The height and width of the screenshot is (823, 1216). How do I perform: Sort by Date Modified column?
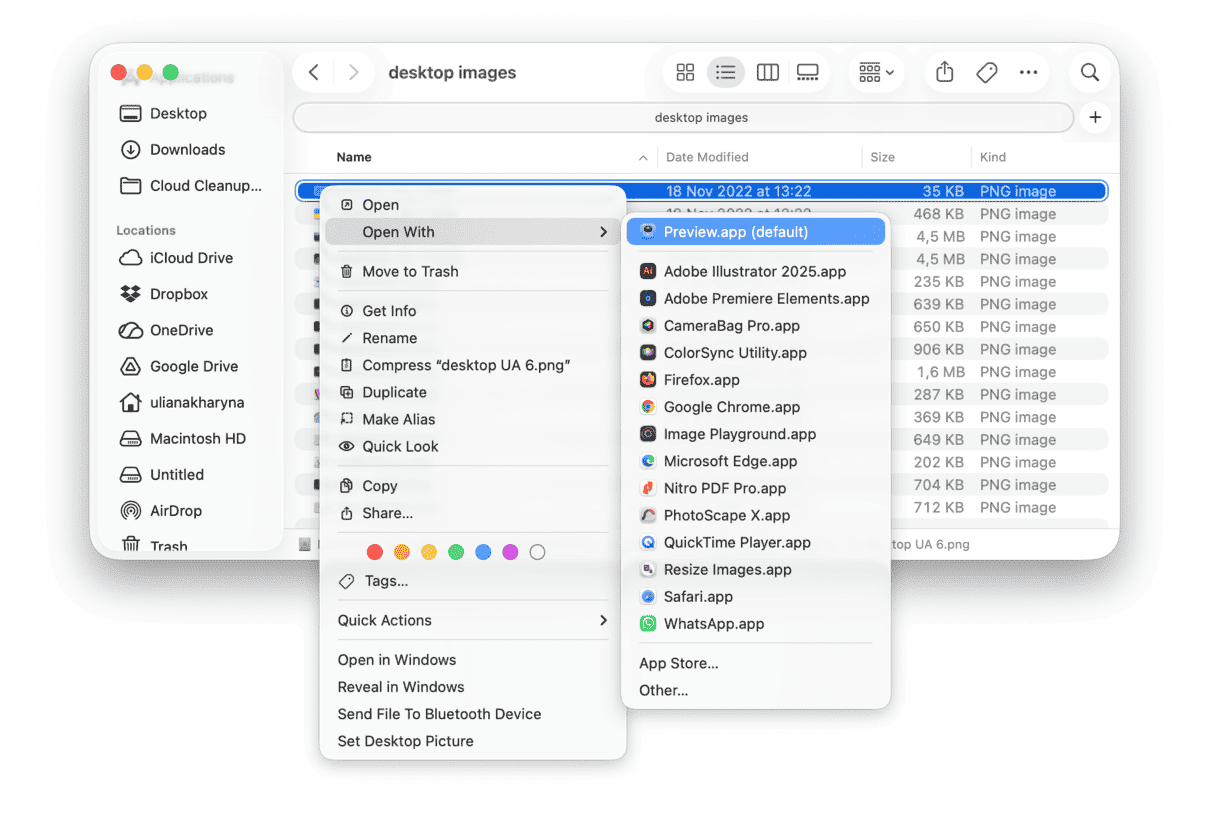[707, 157]
